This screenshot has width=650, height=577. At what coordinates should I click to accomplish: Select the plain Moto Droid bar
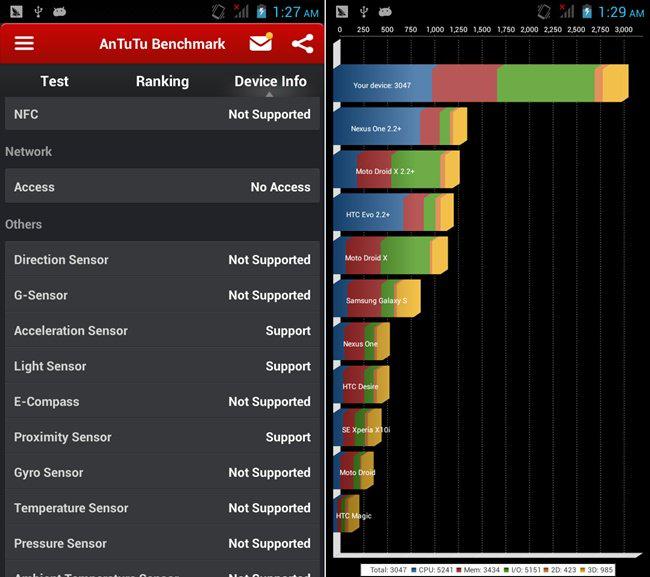click(x=354, y=470)
